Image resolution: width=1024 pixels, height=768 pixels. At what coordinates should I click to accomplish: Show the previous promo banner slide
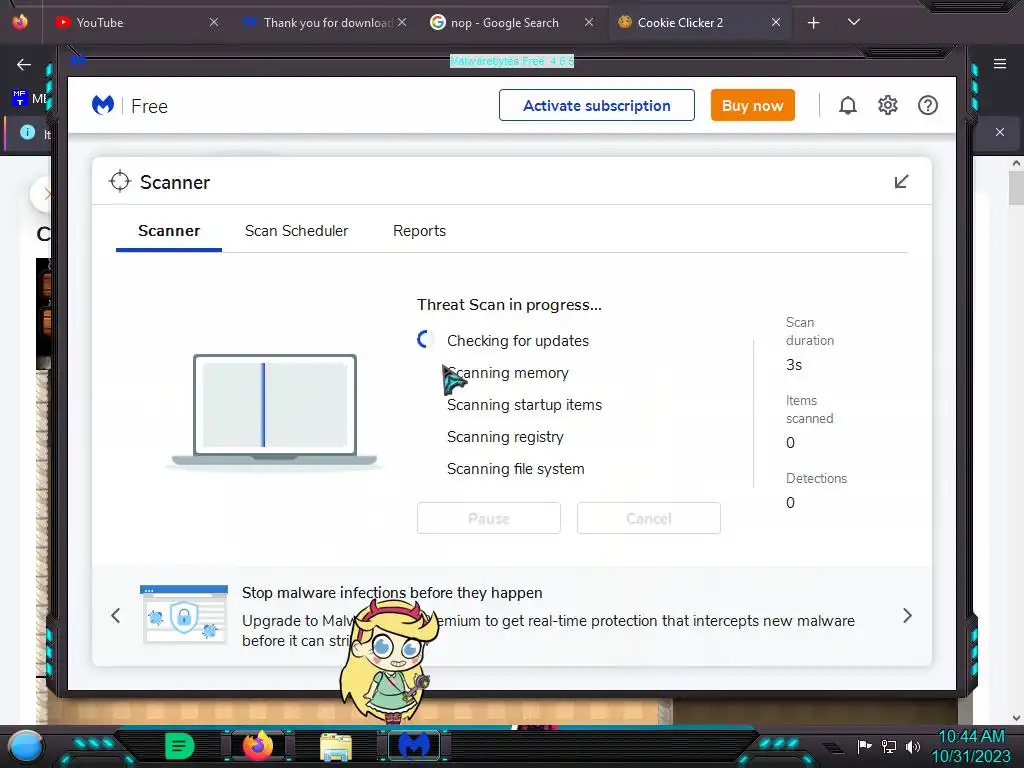click(116, 616)
